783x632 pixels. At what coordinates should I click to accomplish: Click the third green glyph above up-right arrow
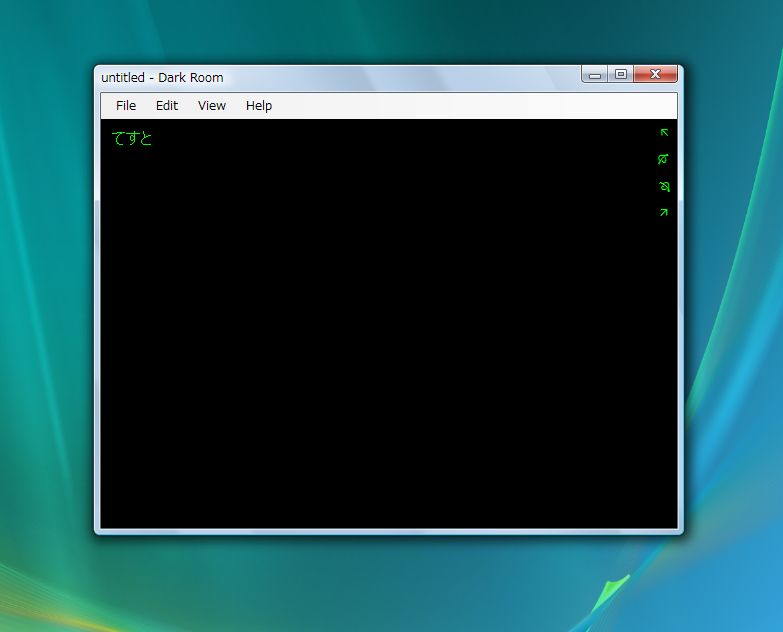tap(664, 187)
